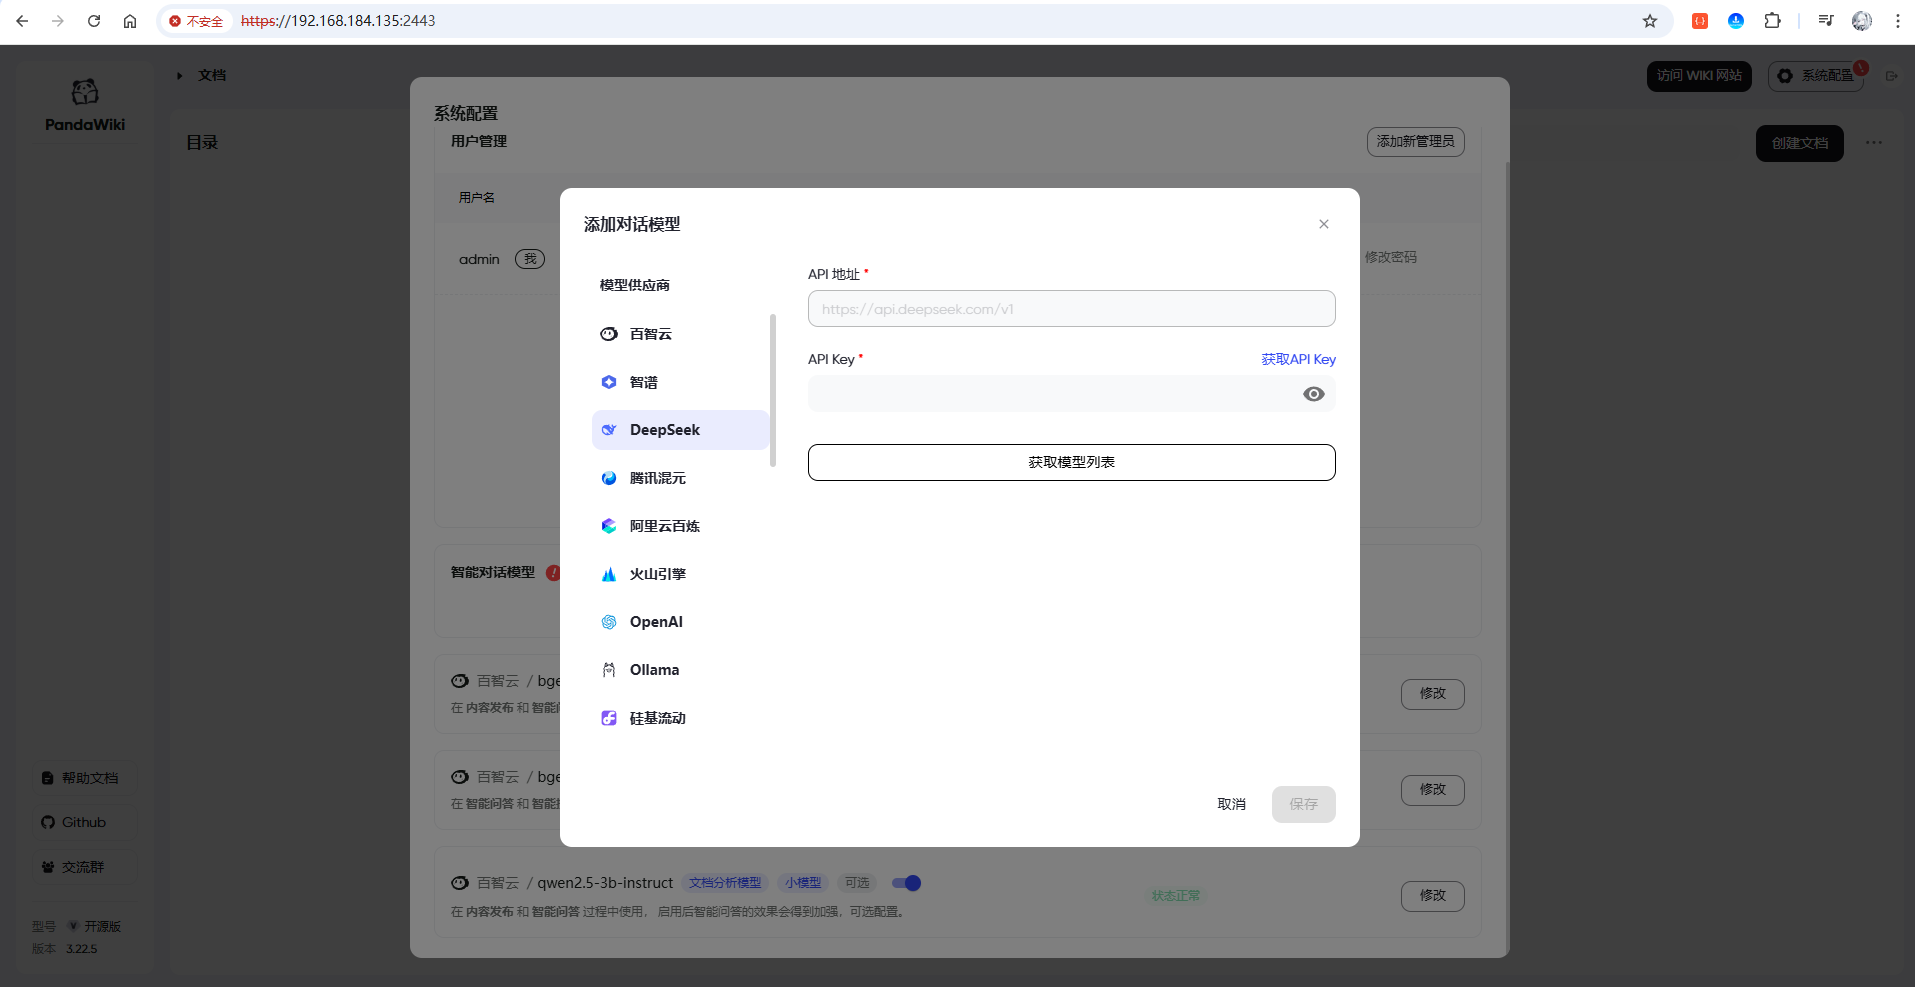Close the 添加对话模型 dialog

(1324, 224)
